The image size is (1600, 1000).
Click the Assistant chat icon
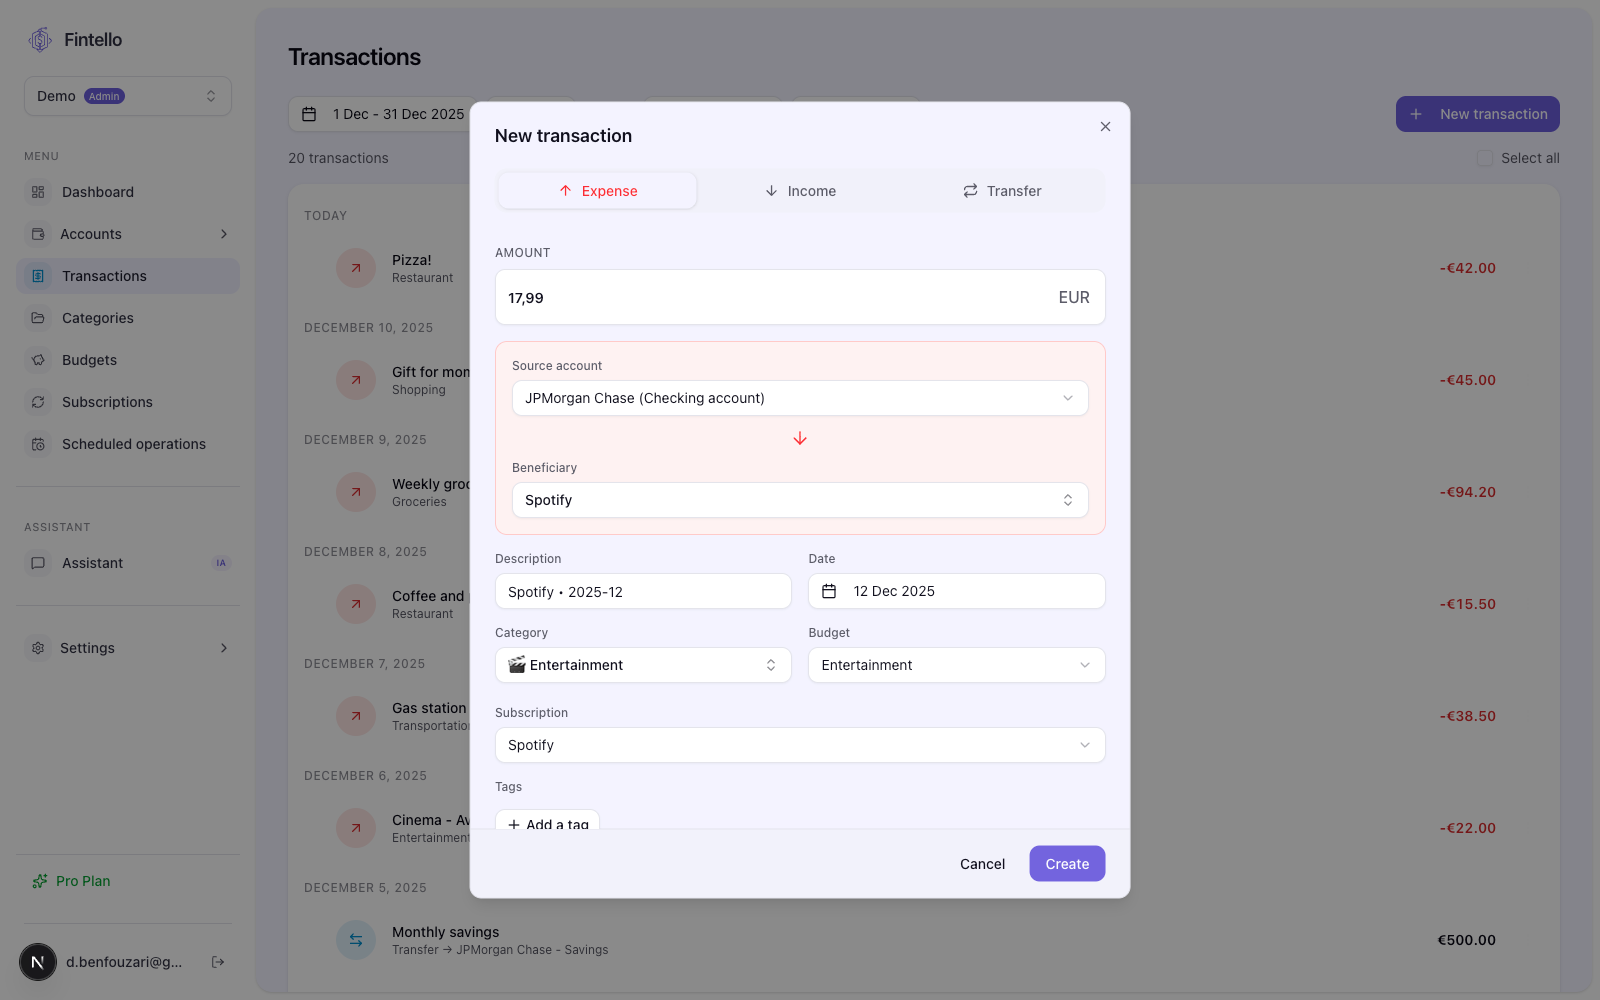(x=38, y=562)
